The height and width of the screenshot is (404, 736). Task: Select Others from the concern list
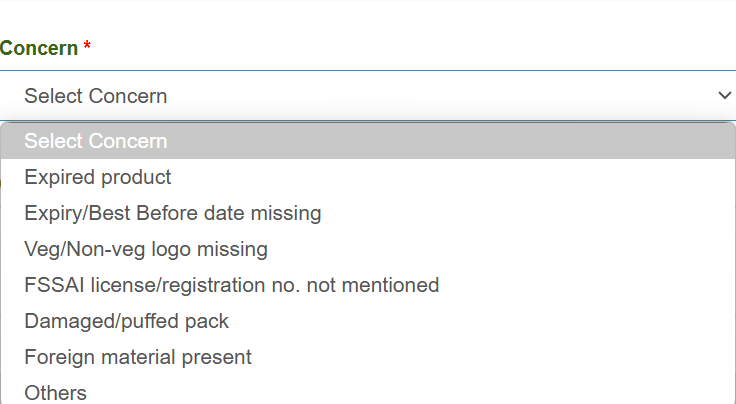[56, 393]
